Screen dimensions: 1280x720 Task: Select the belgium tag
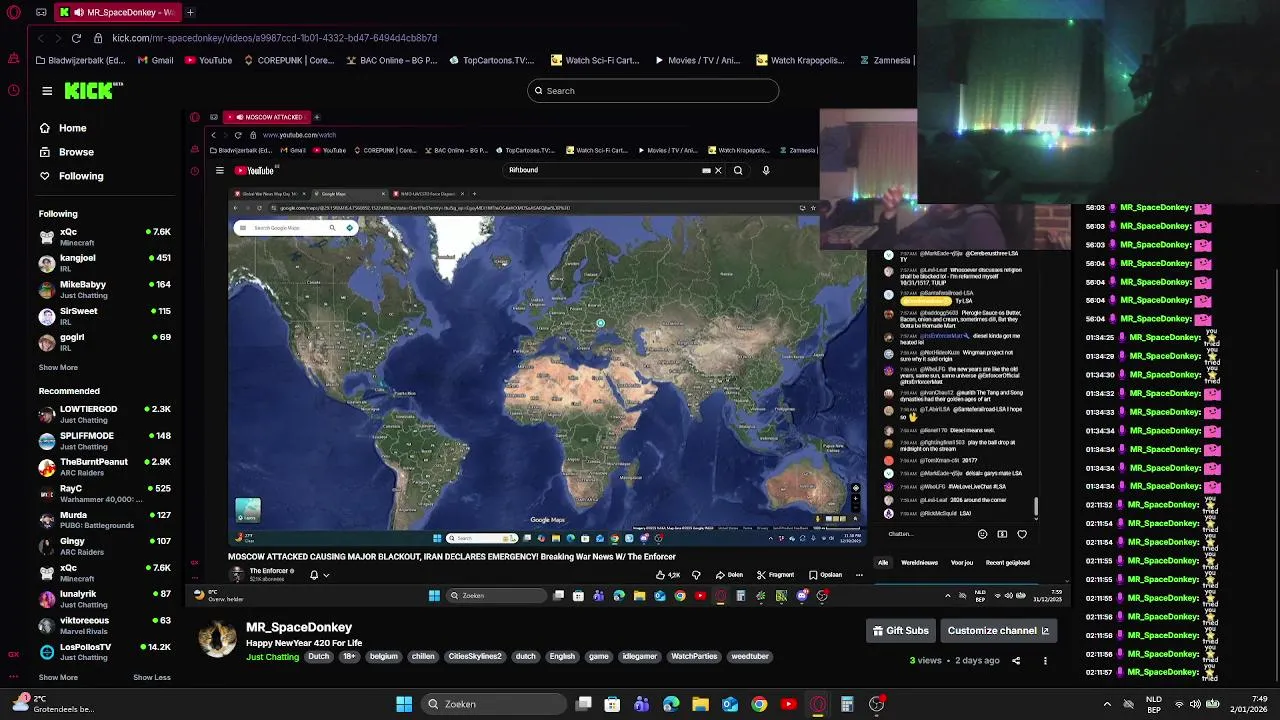tap(383, 657)
